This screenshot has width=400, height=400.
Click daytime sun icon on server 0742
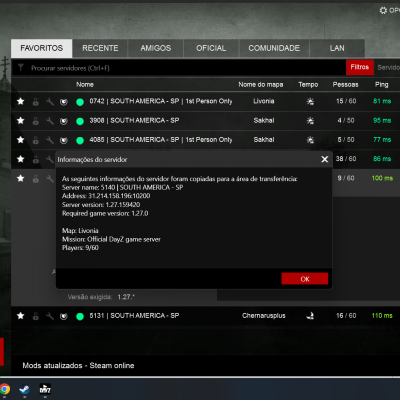[310, 102]
